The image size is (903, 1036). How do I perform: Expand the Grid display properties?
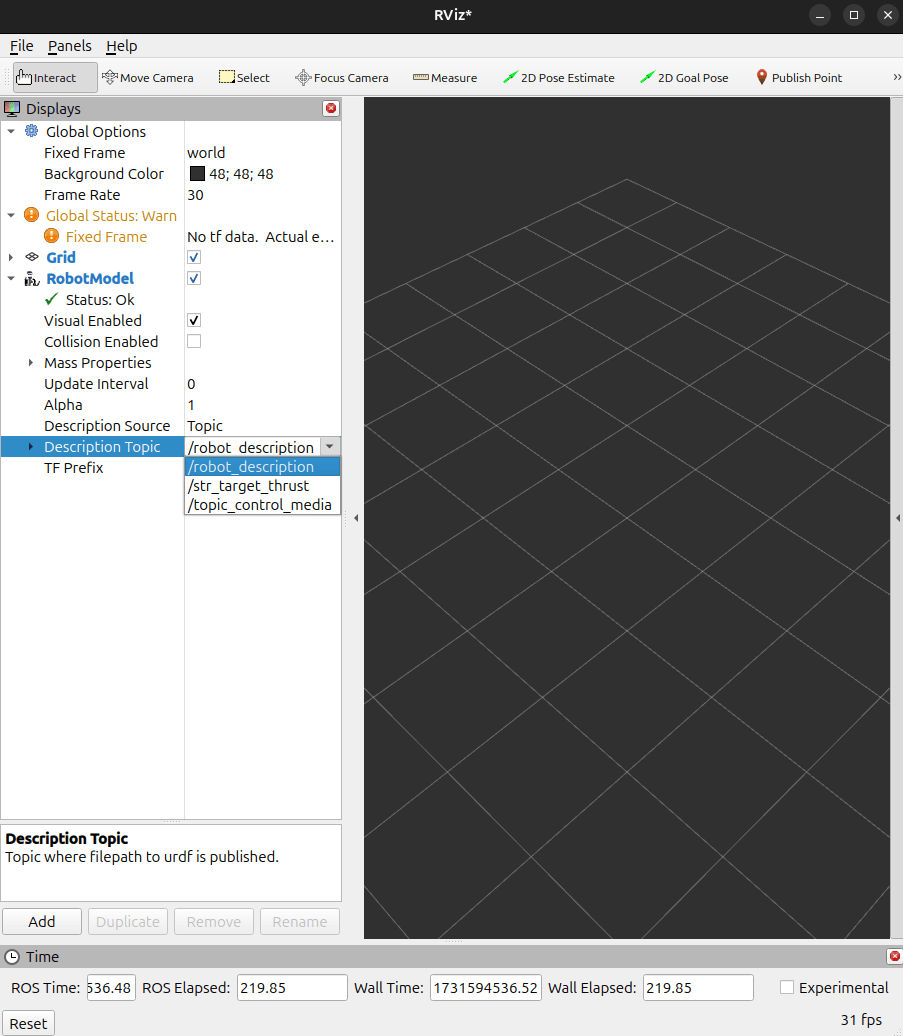11,258
